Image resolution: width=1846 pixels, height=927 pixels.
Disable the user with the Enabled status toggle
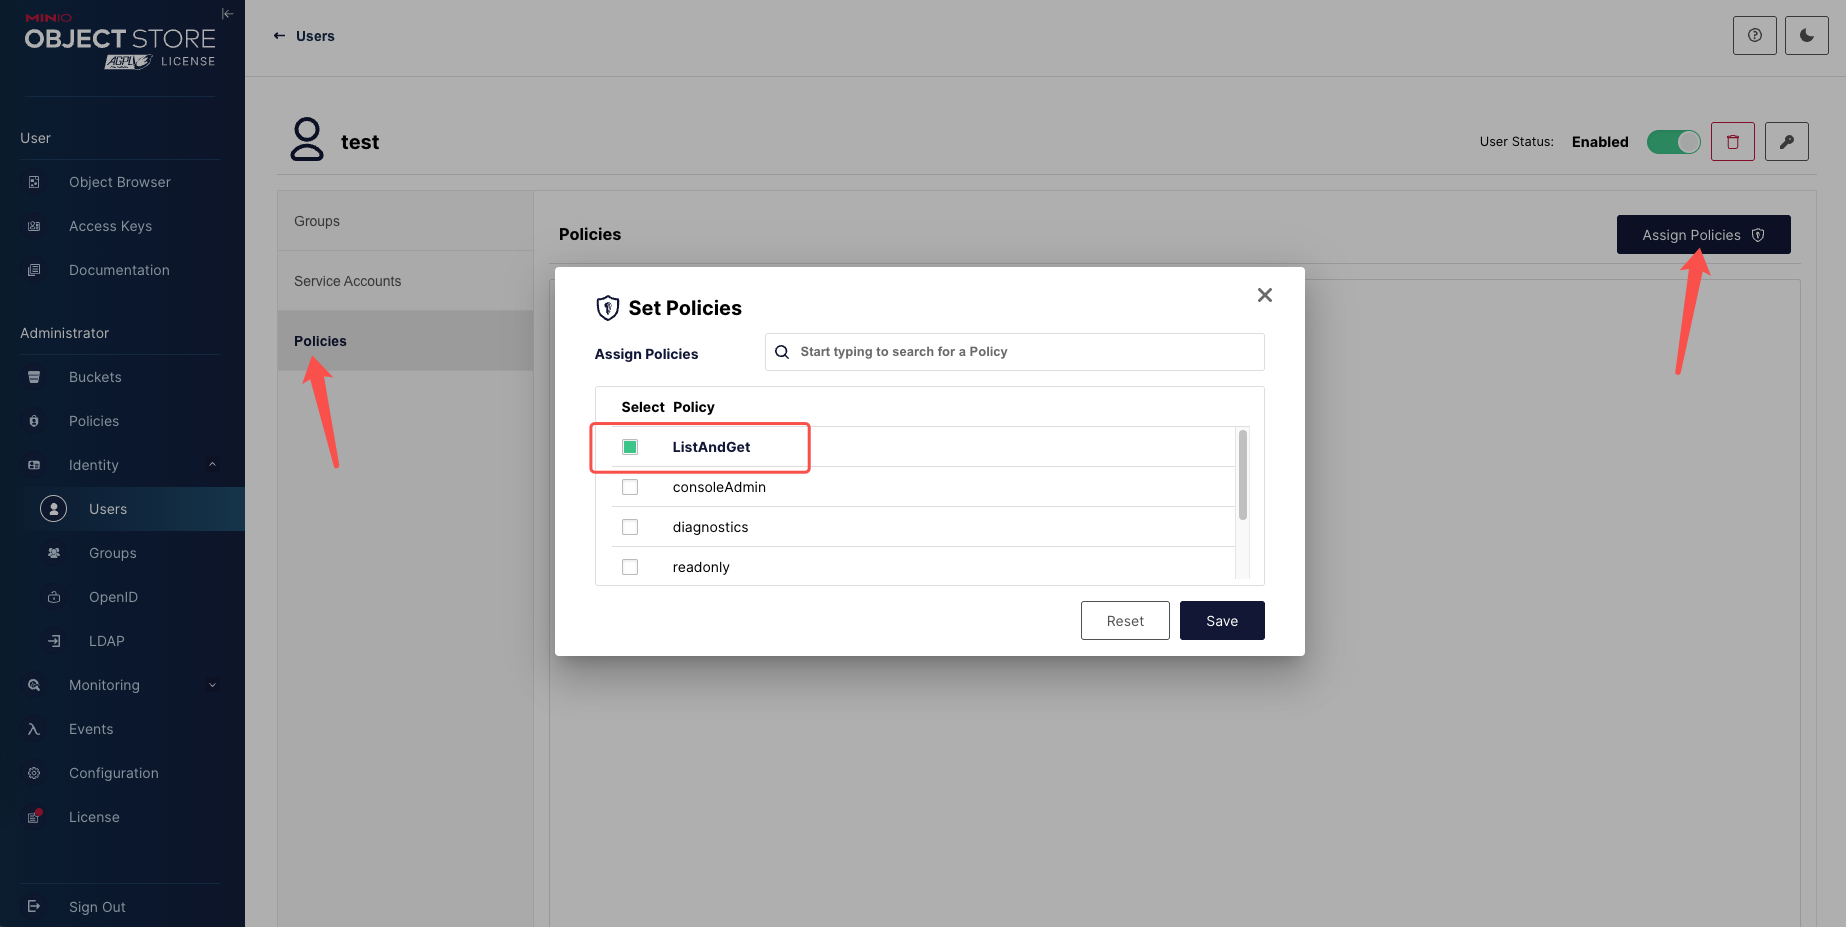(1673, 142)
